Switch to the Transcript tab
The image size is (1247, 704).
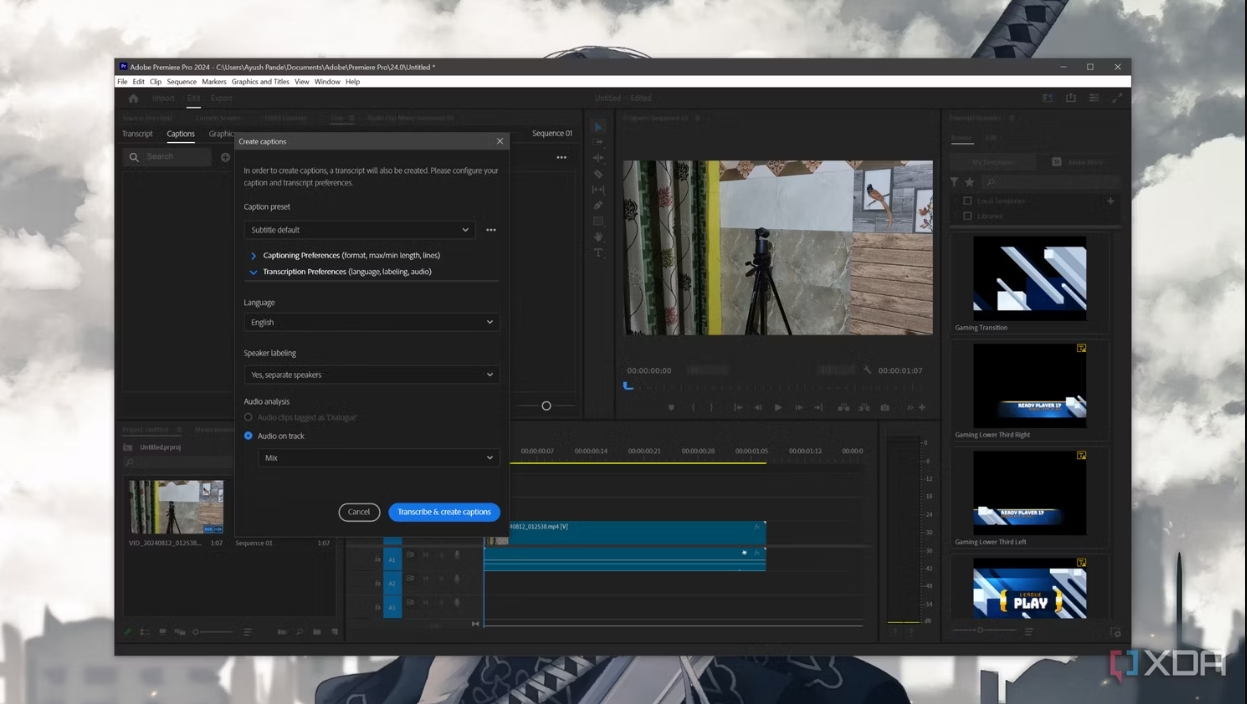tap(137, 134)
